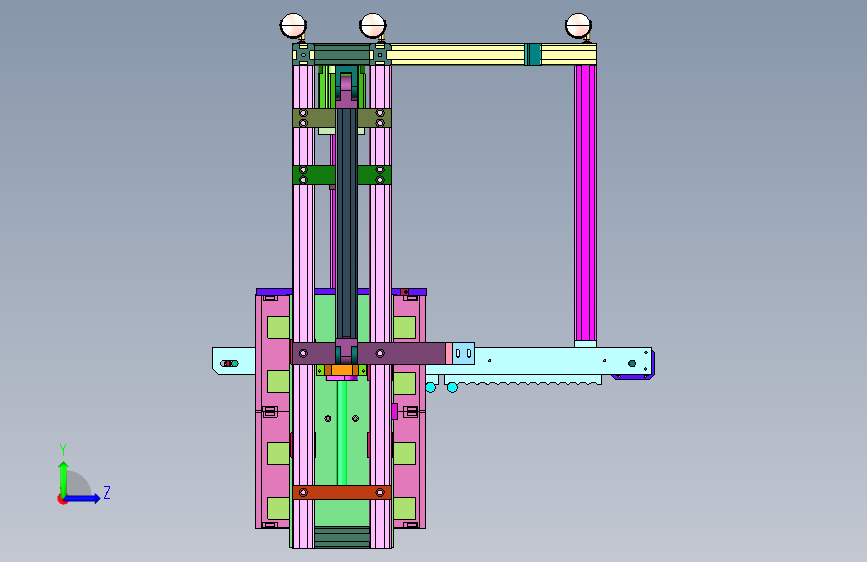Select the rightmost white ball knob on top
867x562 pixels.
click(x=578, y=25)
